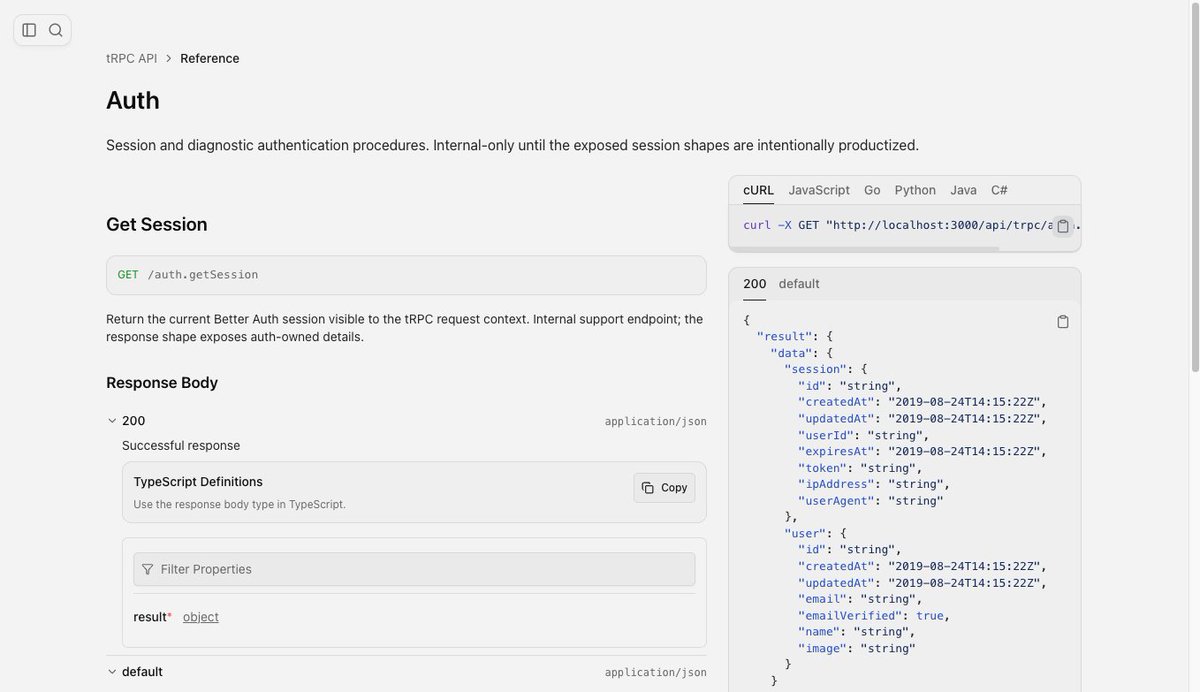Image resolution: width=1200 pixels, height=692 pixels.
Task: Click the "ipAddress" JSON line
Action: coord(874,484)
